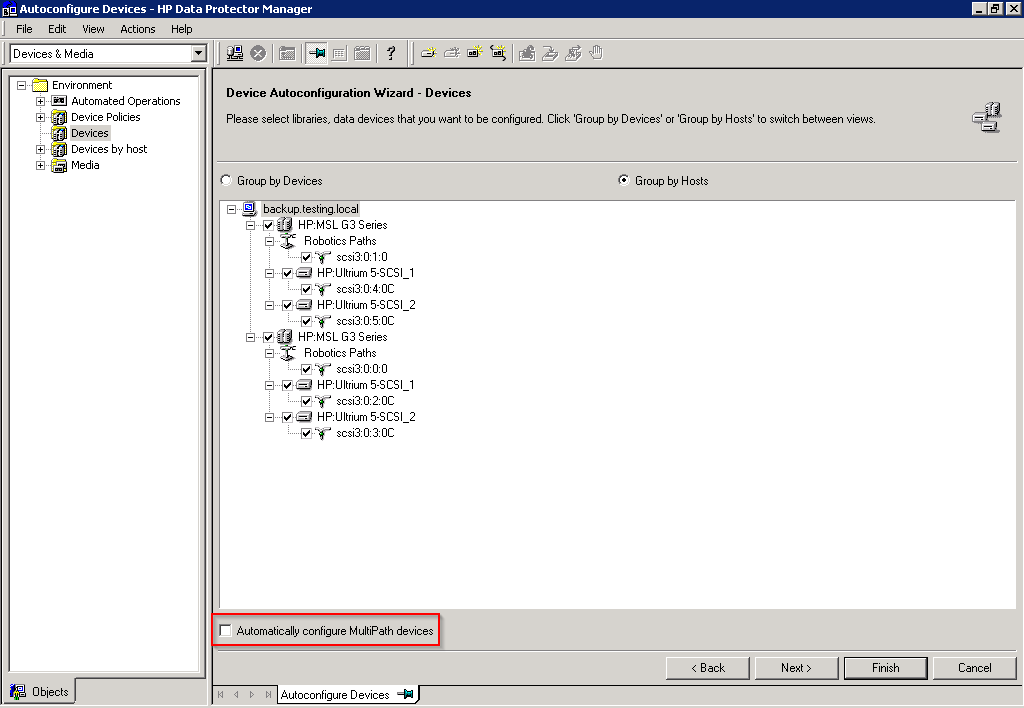This screenshot has width=1024, height=708.
Task: Select the Group by Devices radio button
Action: click(226, 181)
